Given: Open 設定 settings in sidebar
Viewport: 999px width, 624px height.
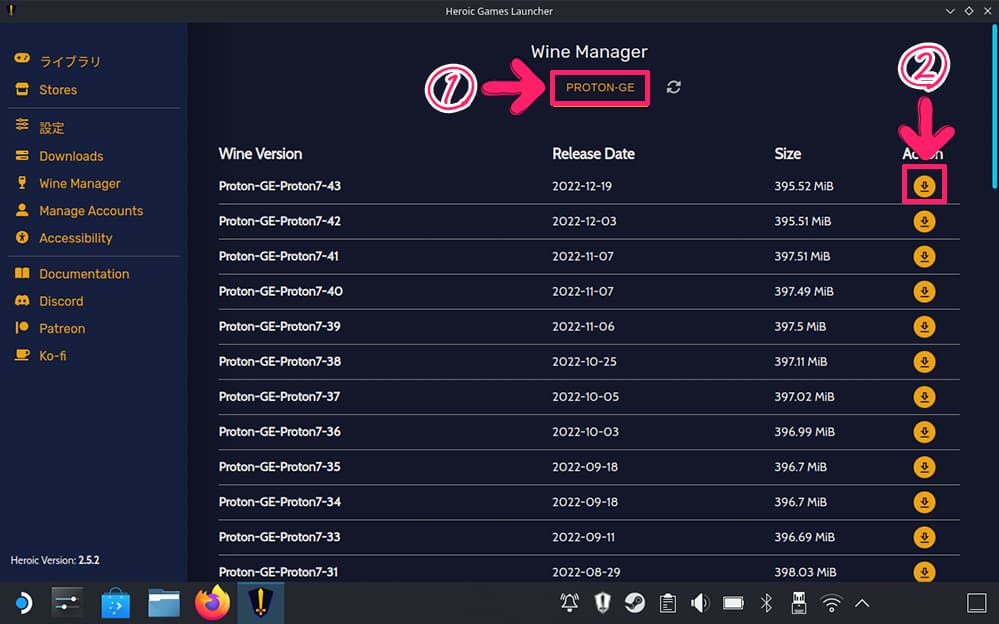Looking at the screenshot, I should pos(40,127).
